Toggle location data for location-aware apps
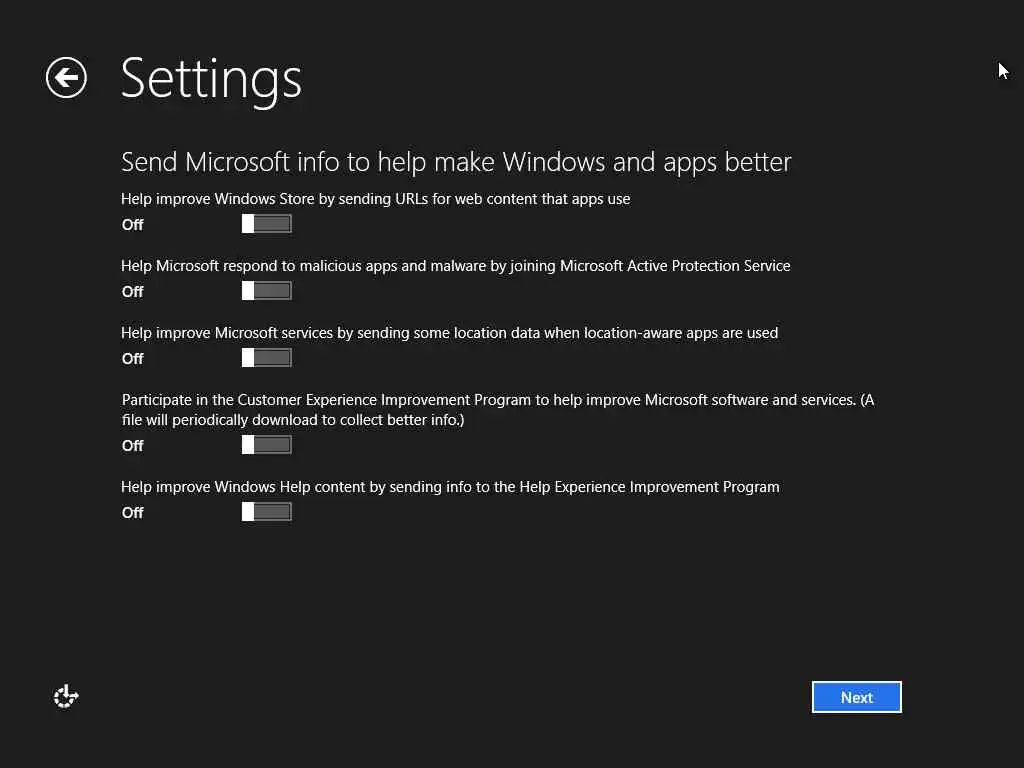 266,358
